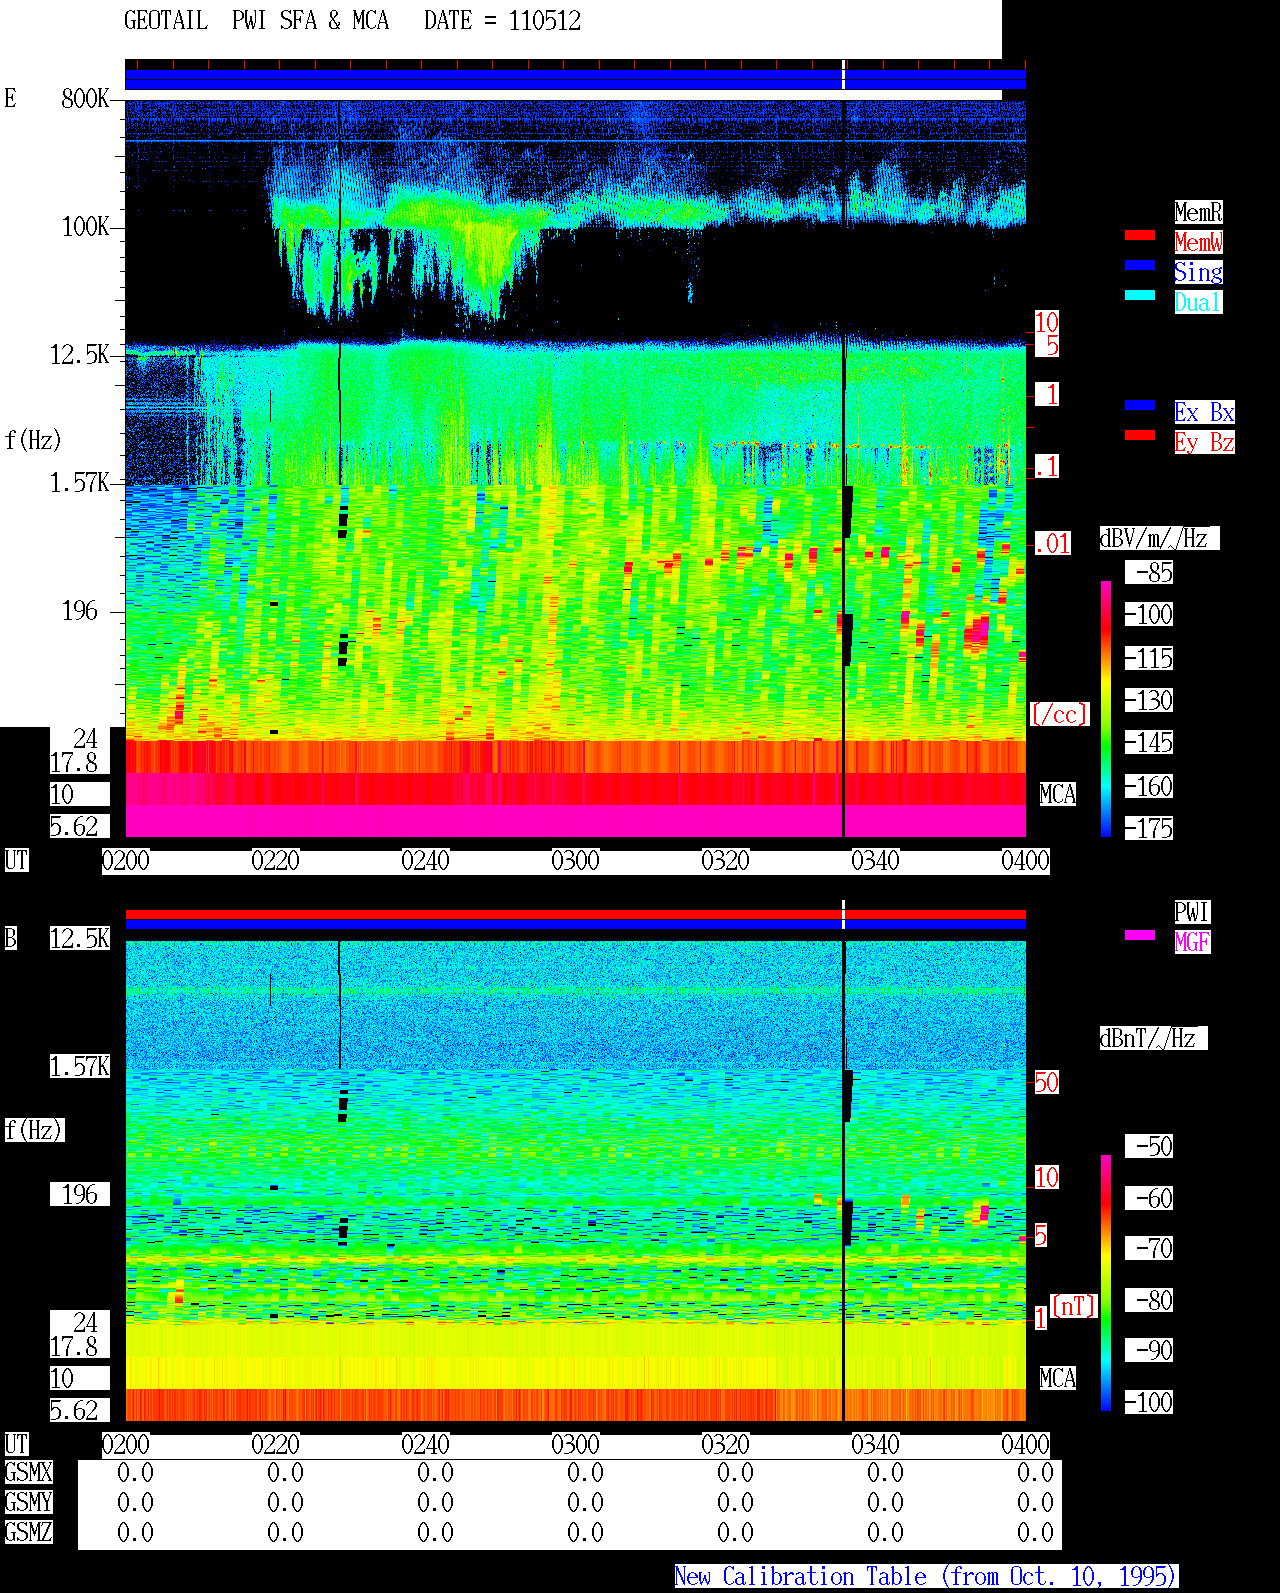Click the '-100' magnetic color scale value
Screen dimensions: 1280x1593
[x=1149, y=1402]
